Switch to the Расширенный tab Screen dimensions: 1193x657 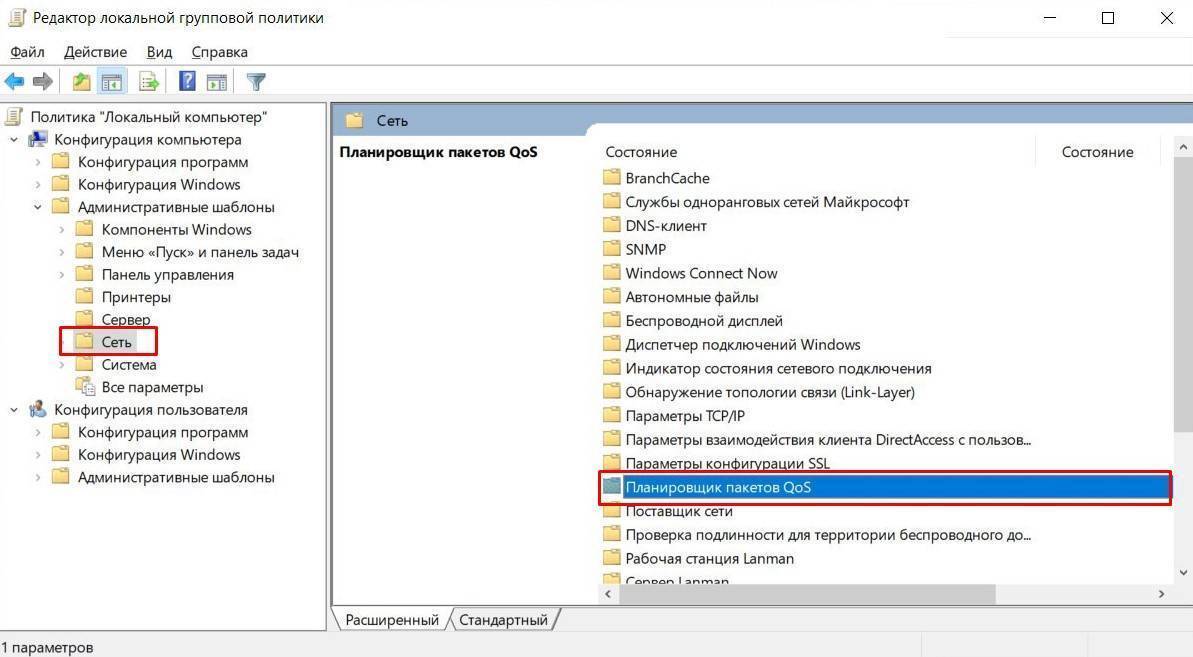tap(391, 620)
